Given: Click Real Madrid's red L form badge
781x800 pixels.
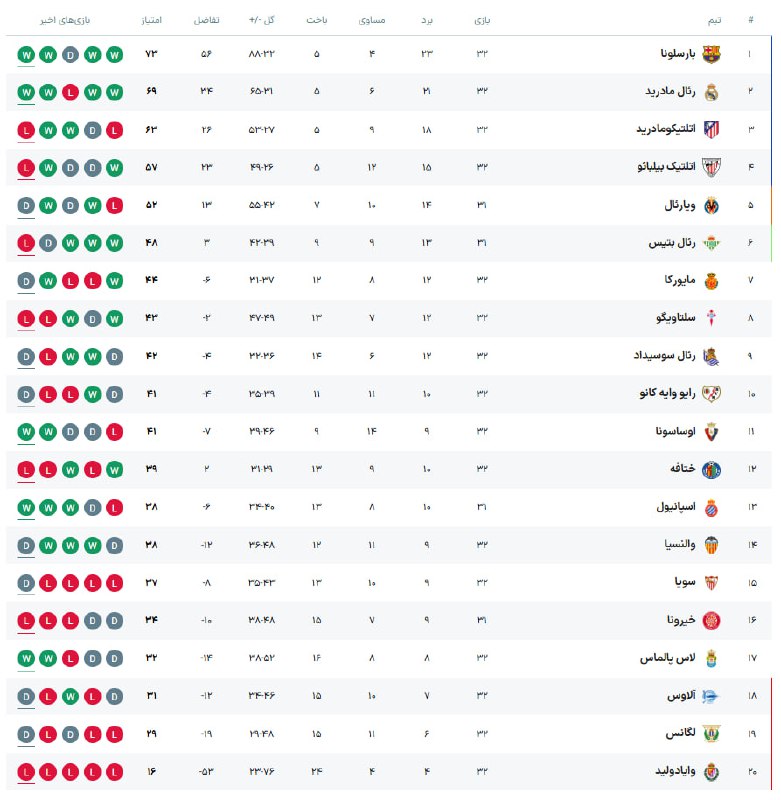Looking at the screenshot, I should pyautogui.click(x=70, y=92).
